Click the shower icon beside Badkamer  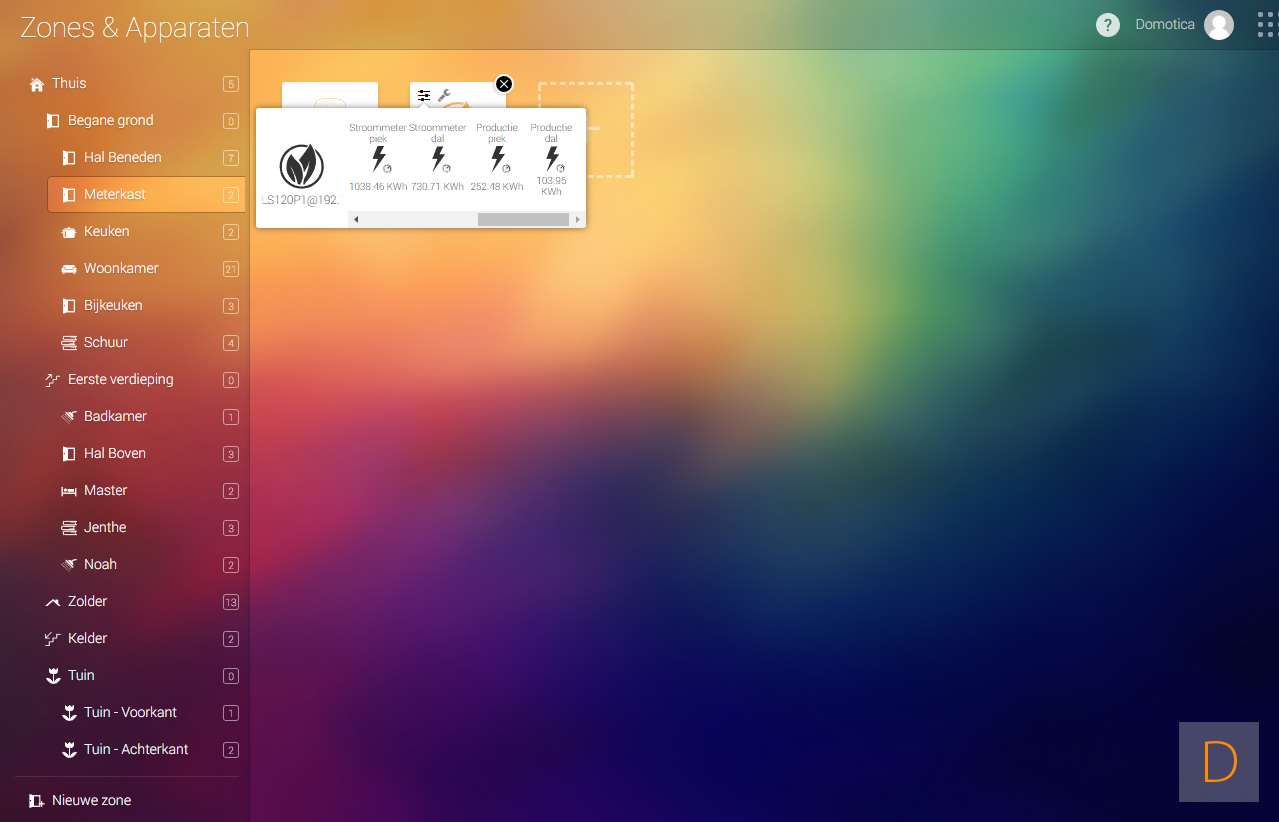point(69,417)
